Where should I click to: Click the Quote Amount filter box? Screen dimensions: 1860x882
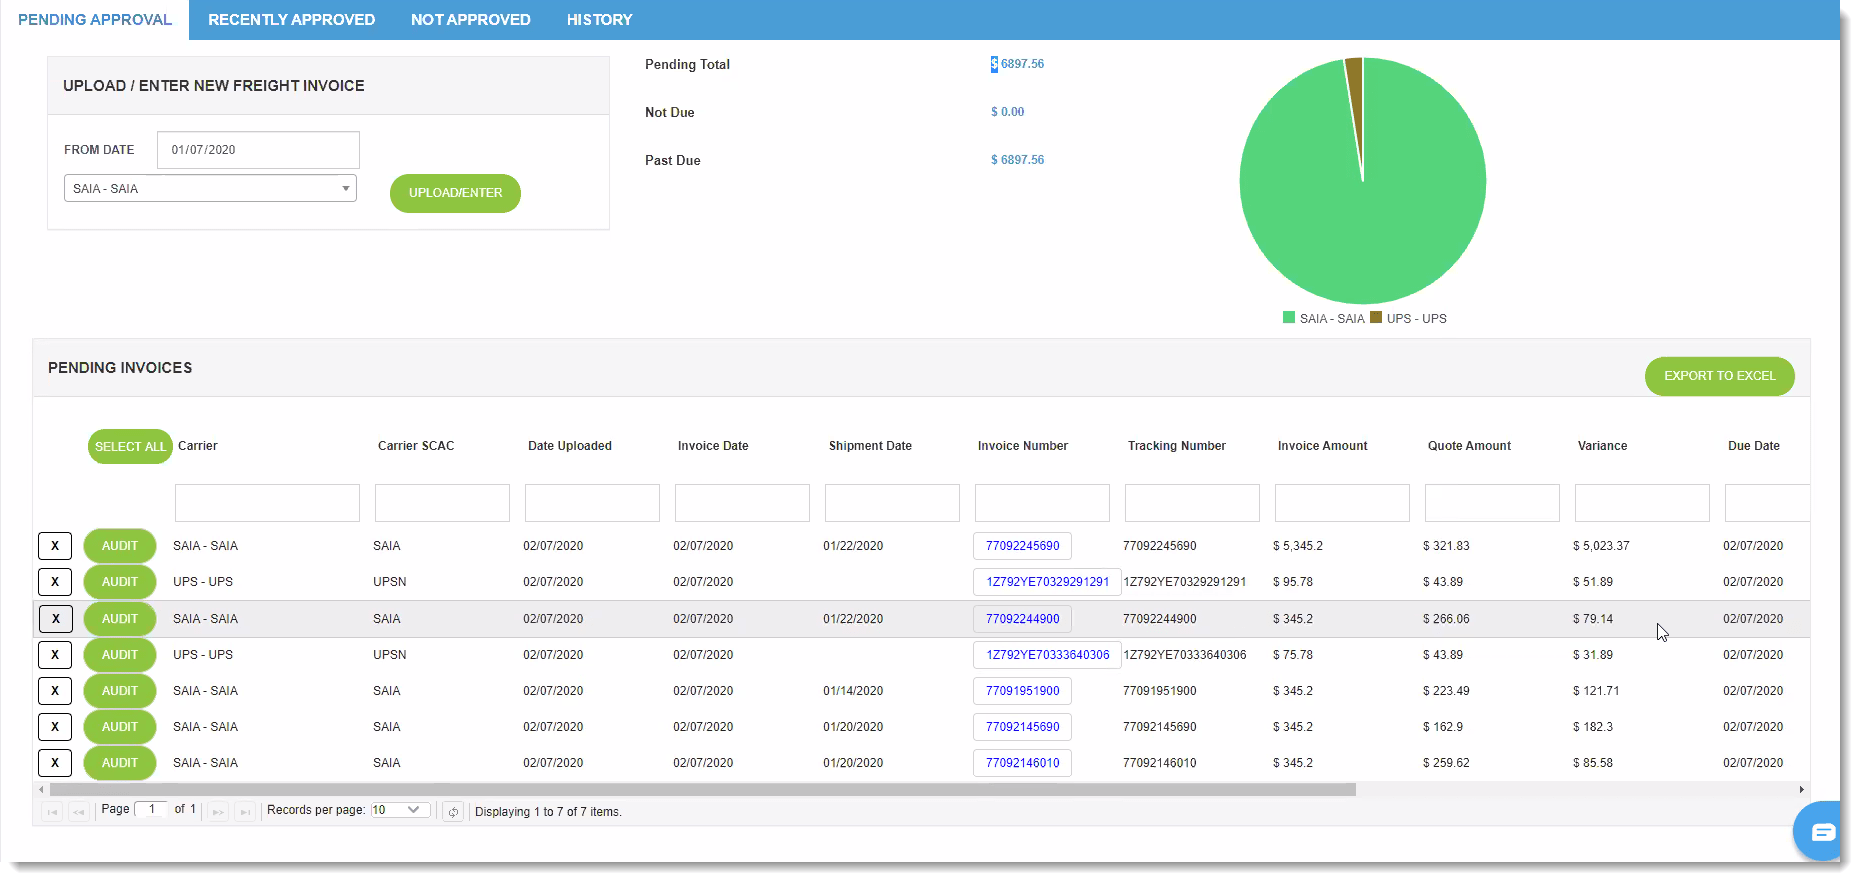(x=1492, y=503)
